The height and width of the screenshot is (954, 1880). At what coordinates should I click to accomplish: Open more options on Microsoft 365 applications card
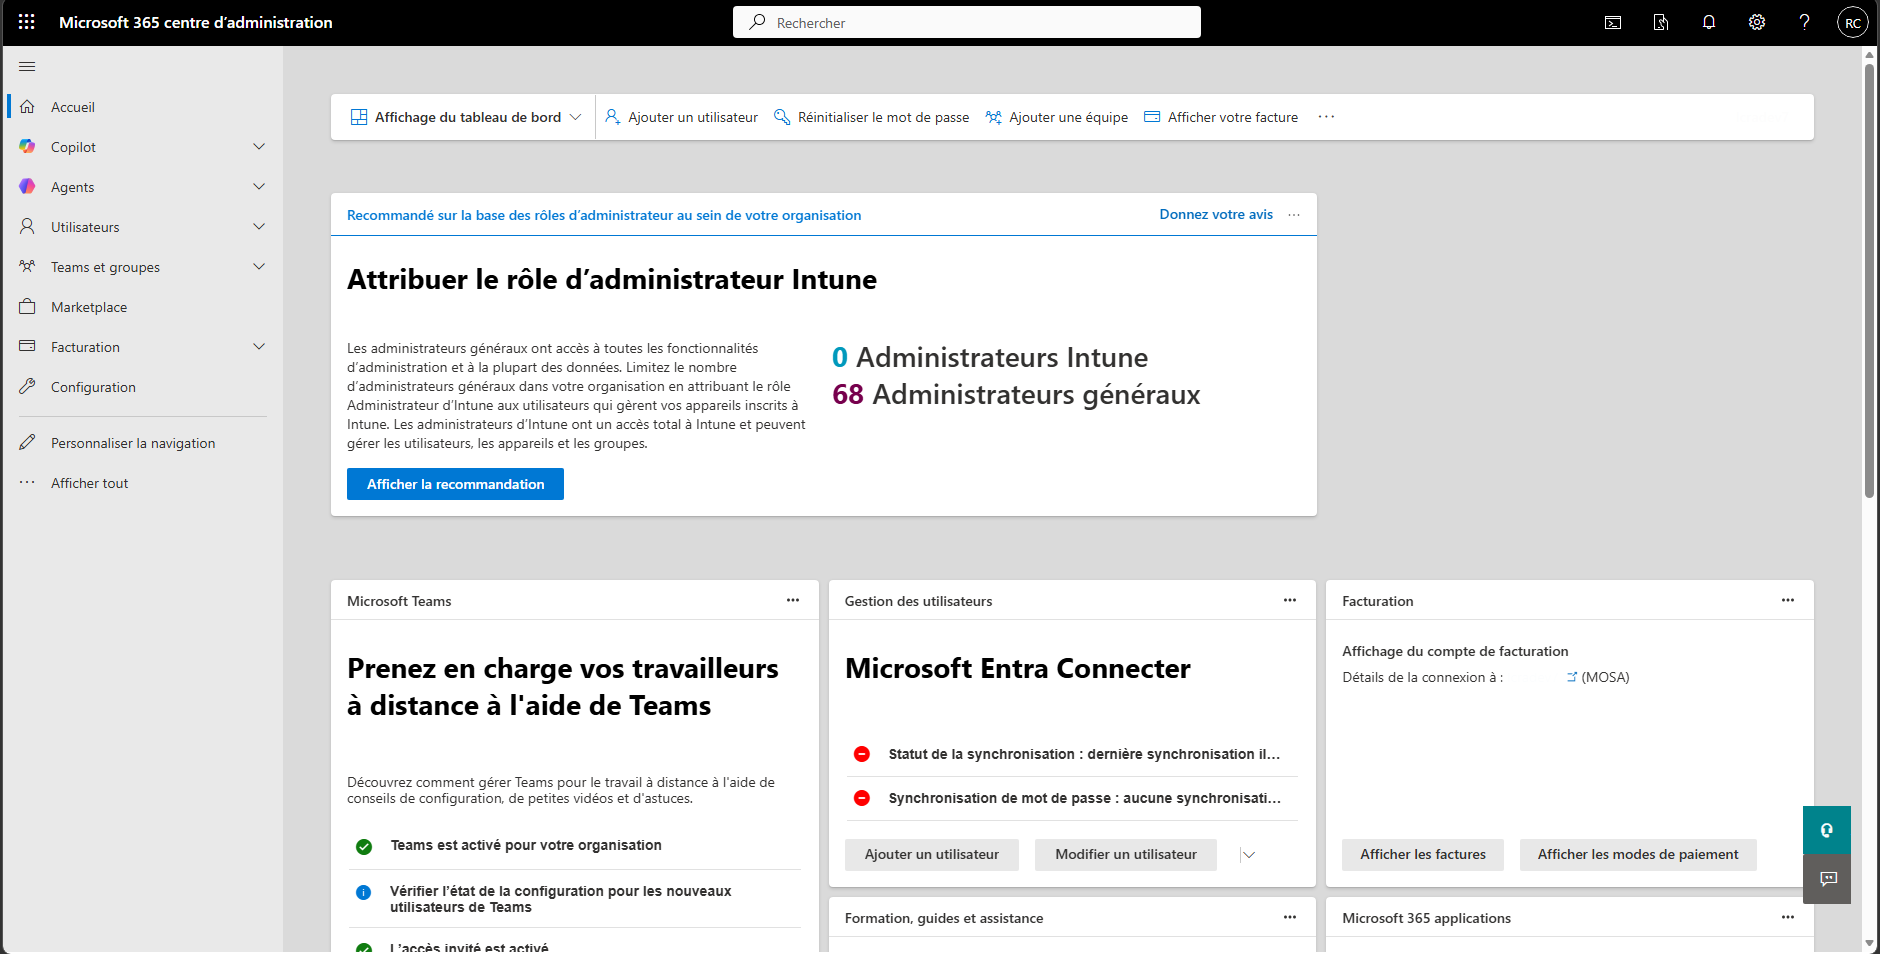click(x=1788, y=917)
